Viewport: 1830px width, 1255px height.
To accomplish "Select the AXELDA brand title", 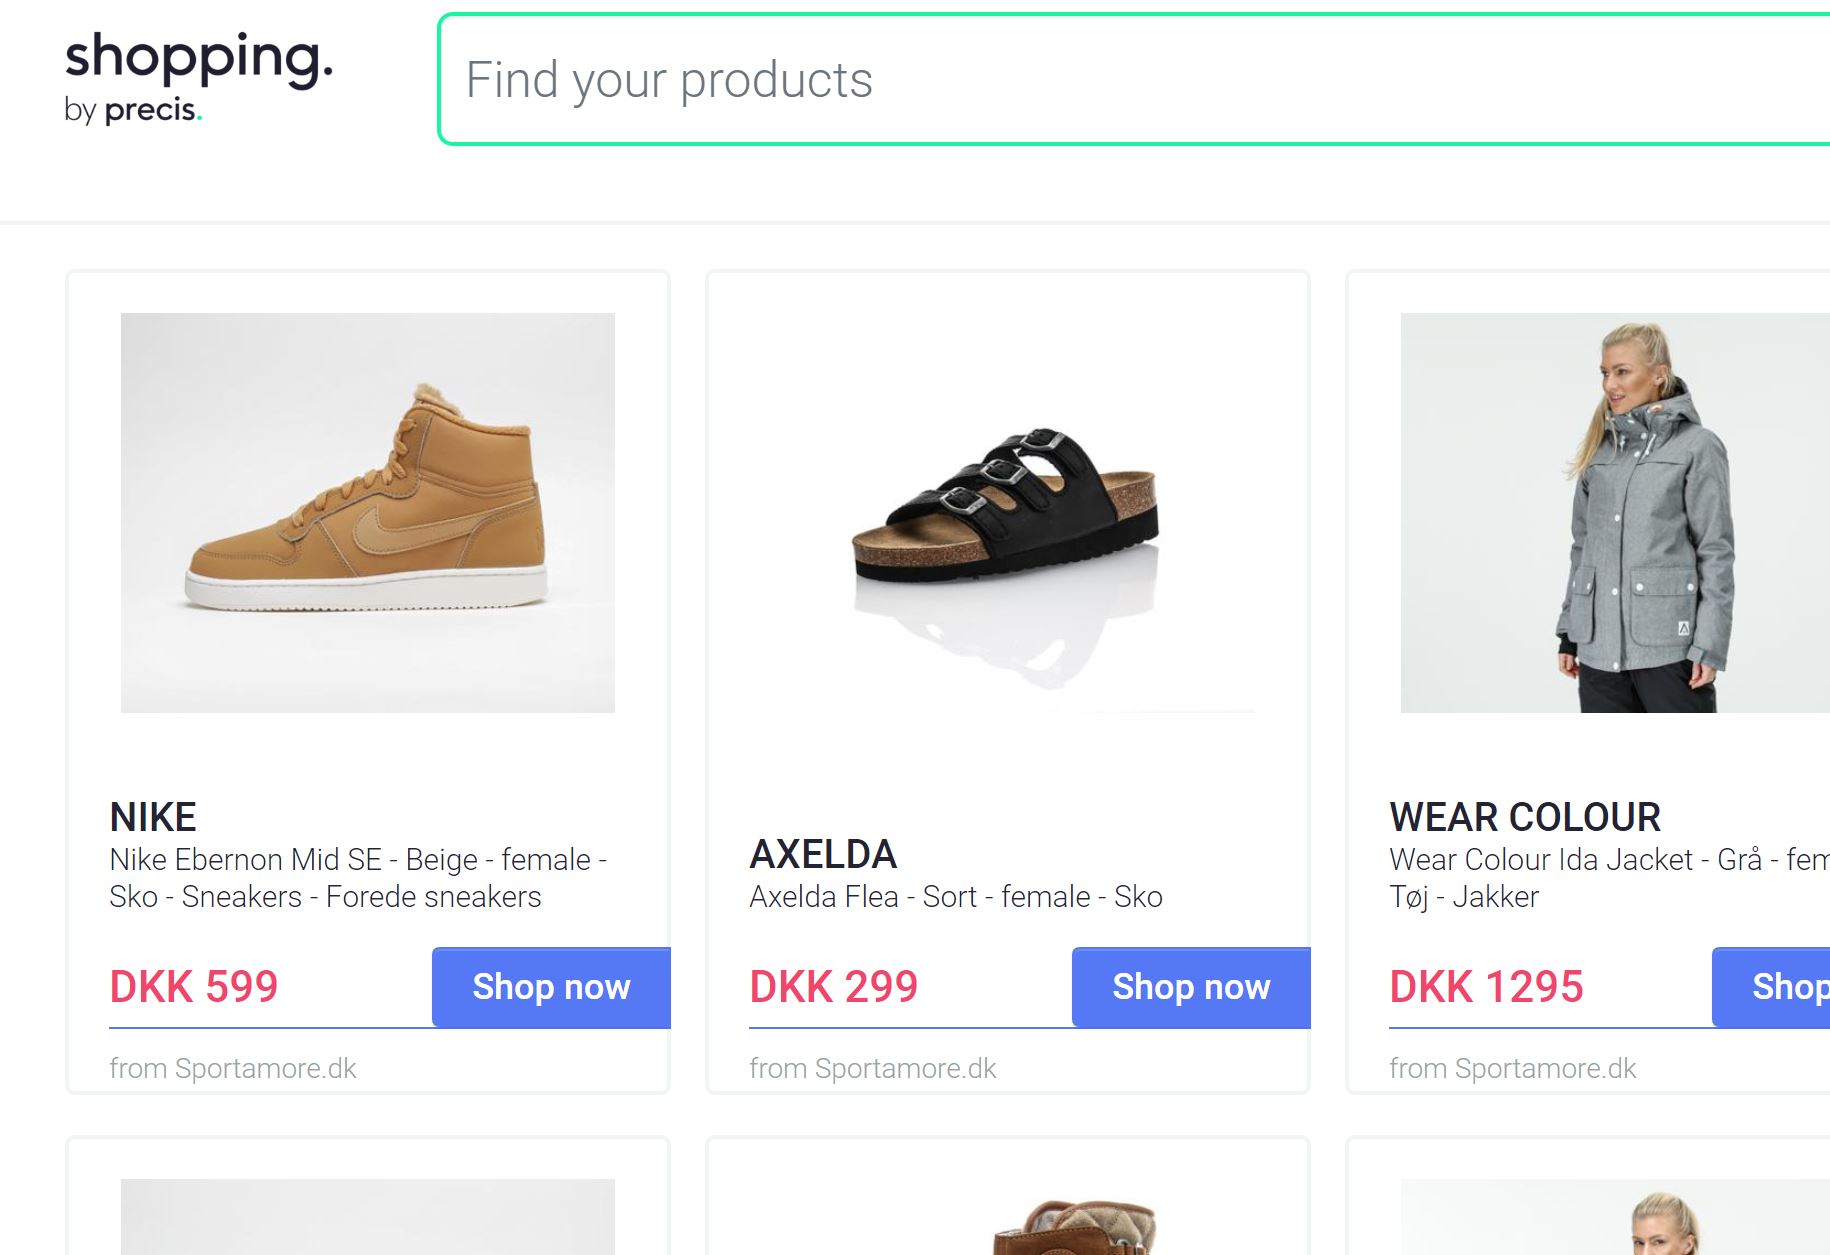I will (824, 855).
